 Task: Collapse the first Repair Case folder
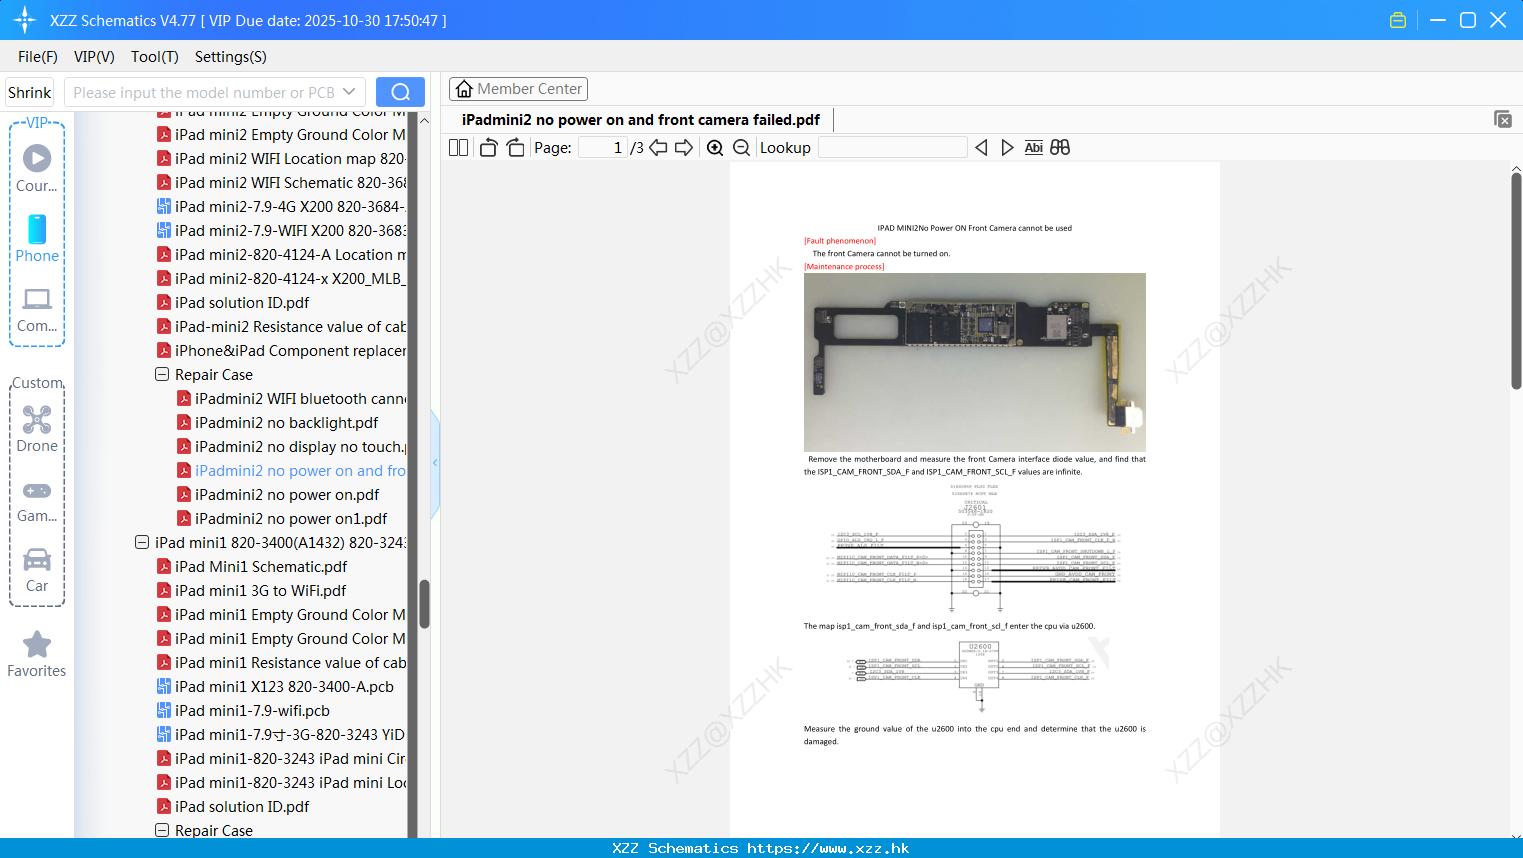click(162, 374)
